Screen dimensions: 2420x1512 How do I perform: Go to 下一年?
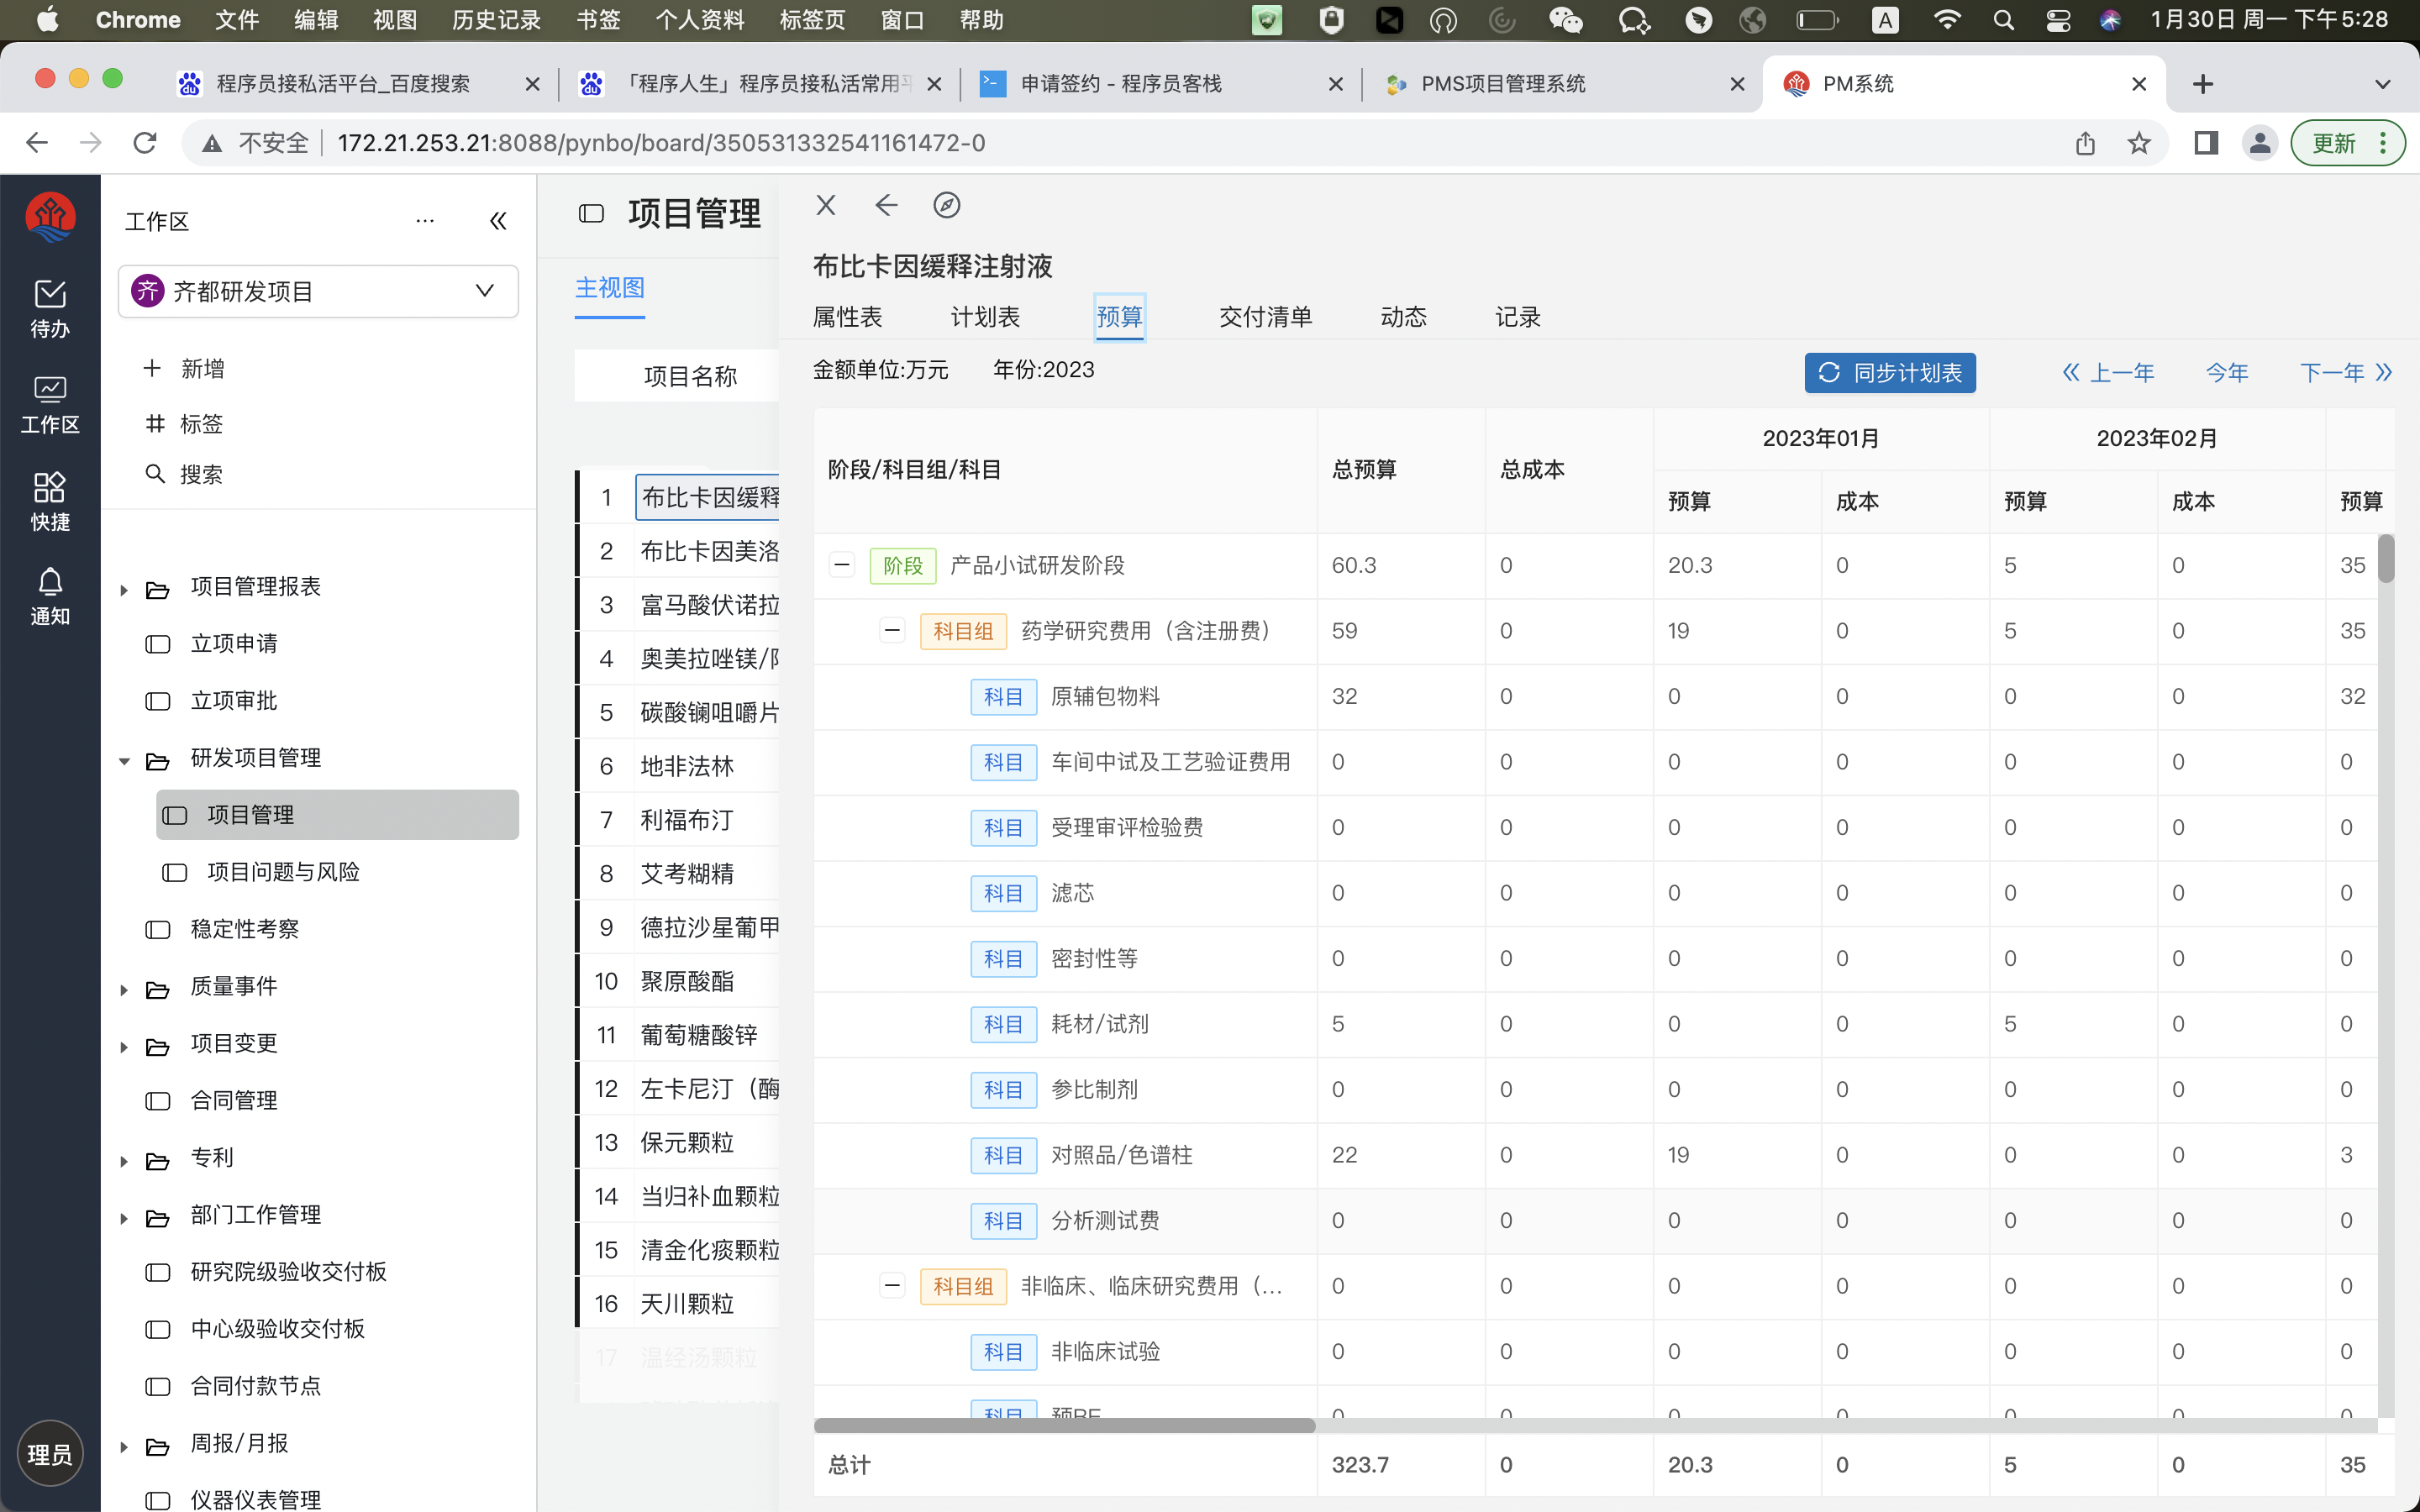coord(2345,372)
